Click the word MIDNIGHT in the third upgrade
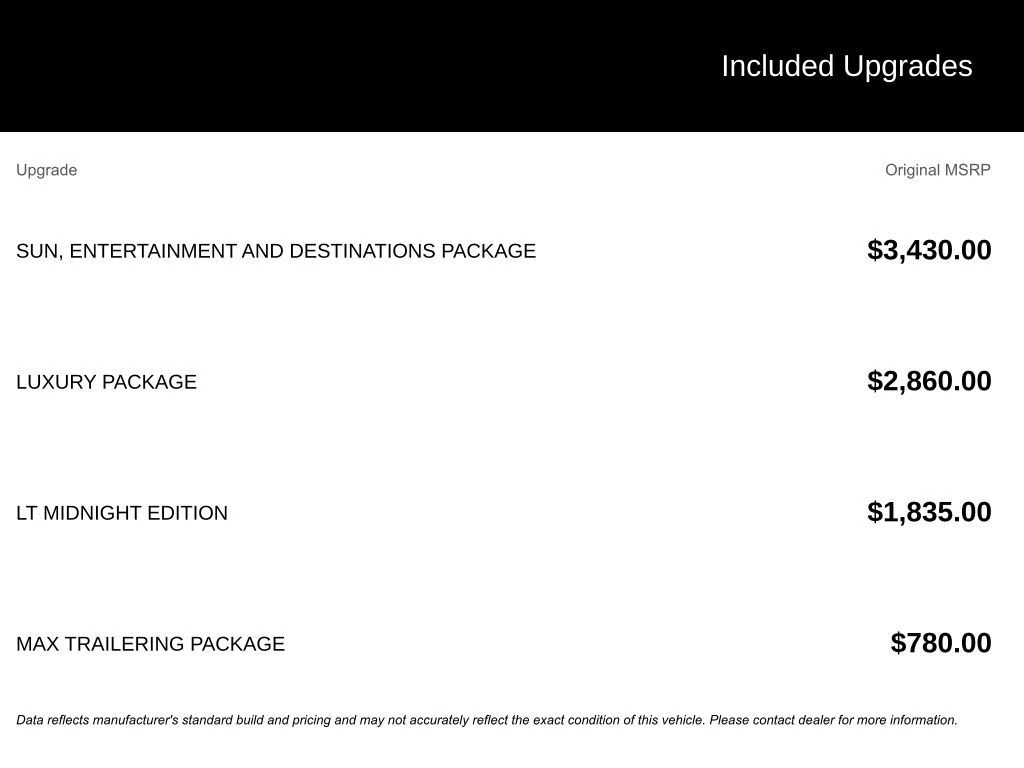The image size is (1024, 768). point(94,513)
